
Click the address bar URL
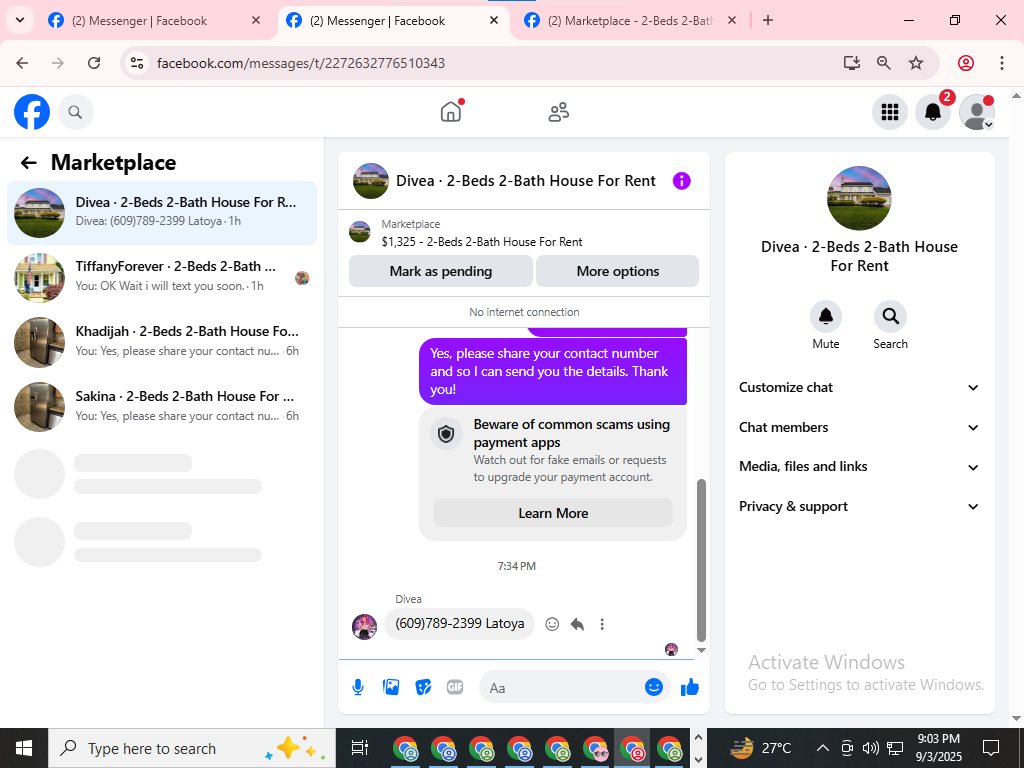[300, 63]
